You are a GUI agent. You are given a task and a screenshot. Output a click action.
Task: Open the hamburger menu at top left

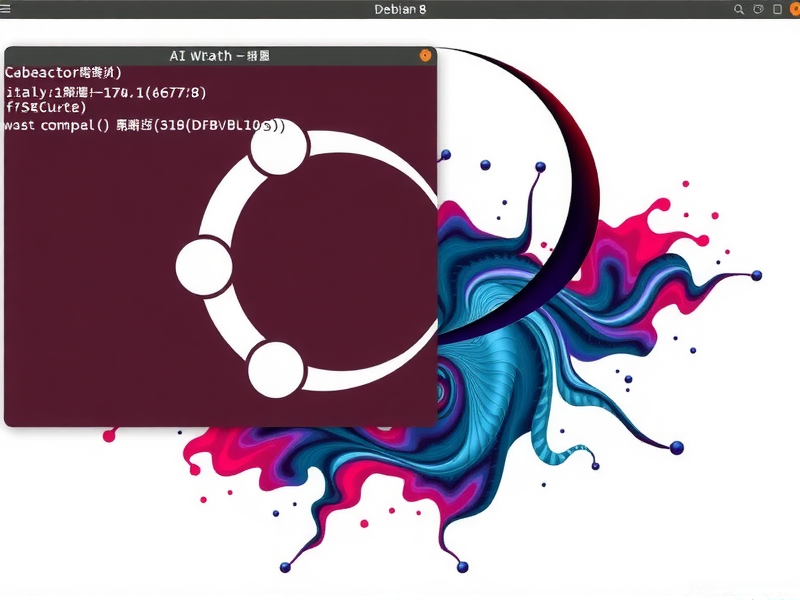point(4,11)
